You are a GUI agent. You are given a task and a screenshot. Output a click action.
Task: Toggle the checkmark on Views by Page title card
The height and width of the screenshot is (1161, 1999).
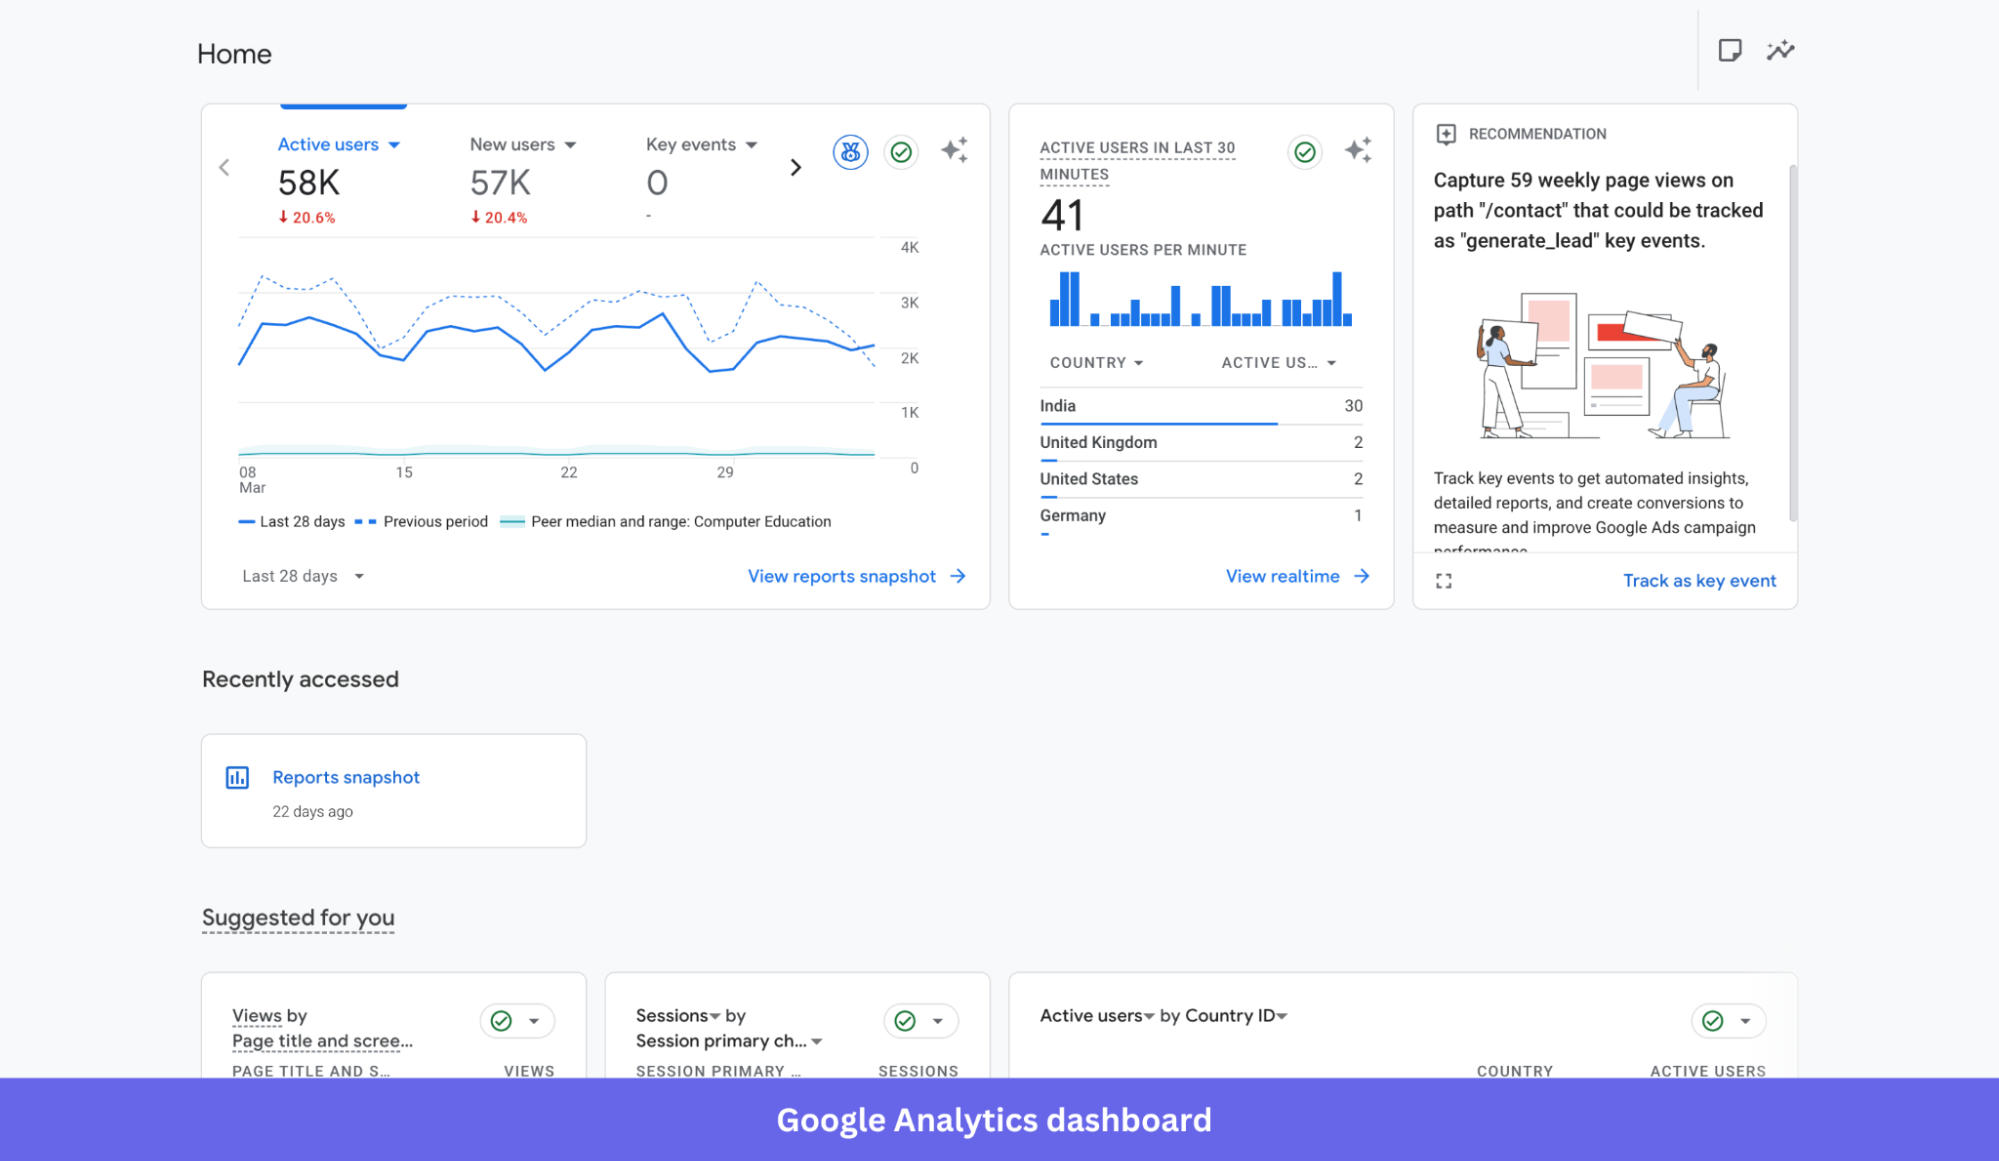[x=499, y=1021]
